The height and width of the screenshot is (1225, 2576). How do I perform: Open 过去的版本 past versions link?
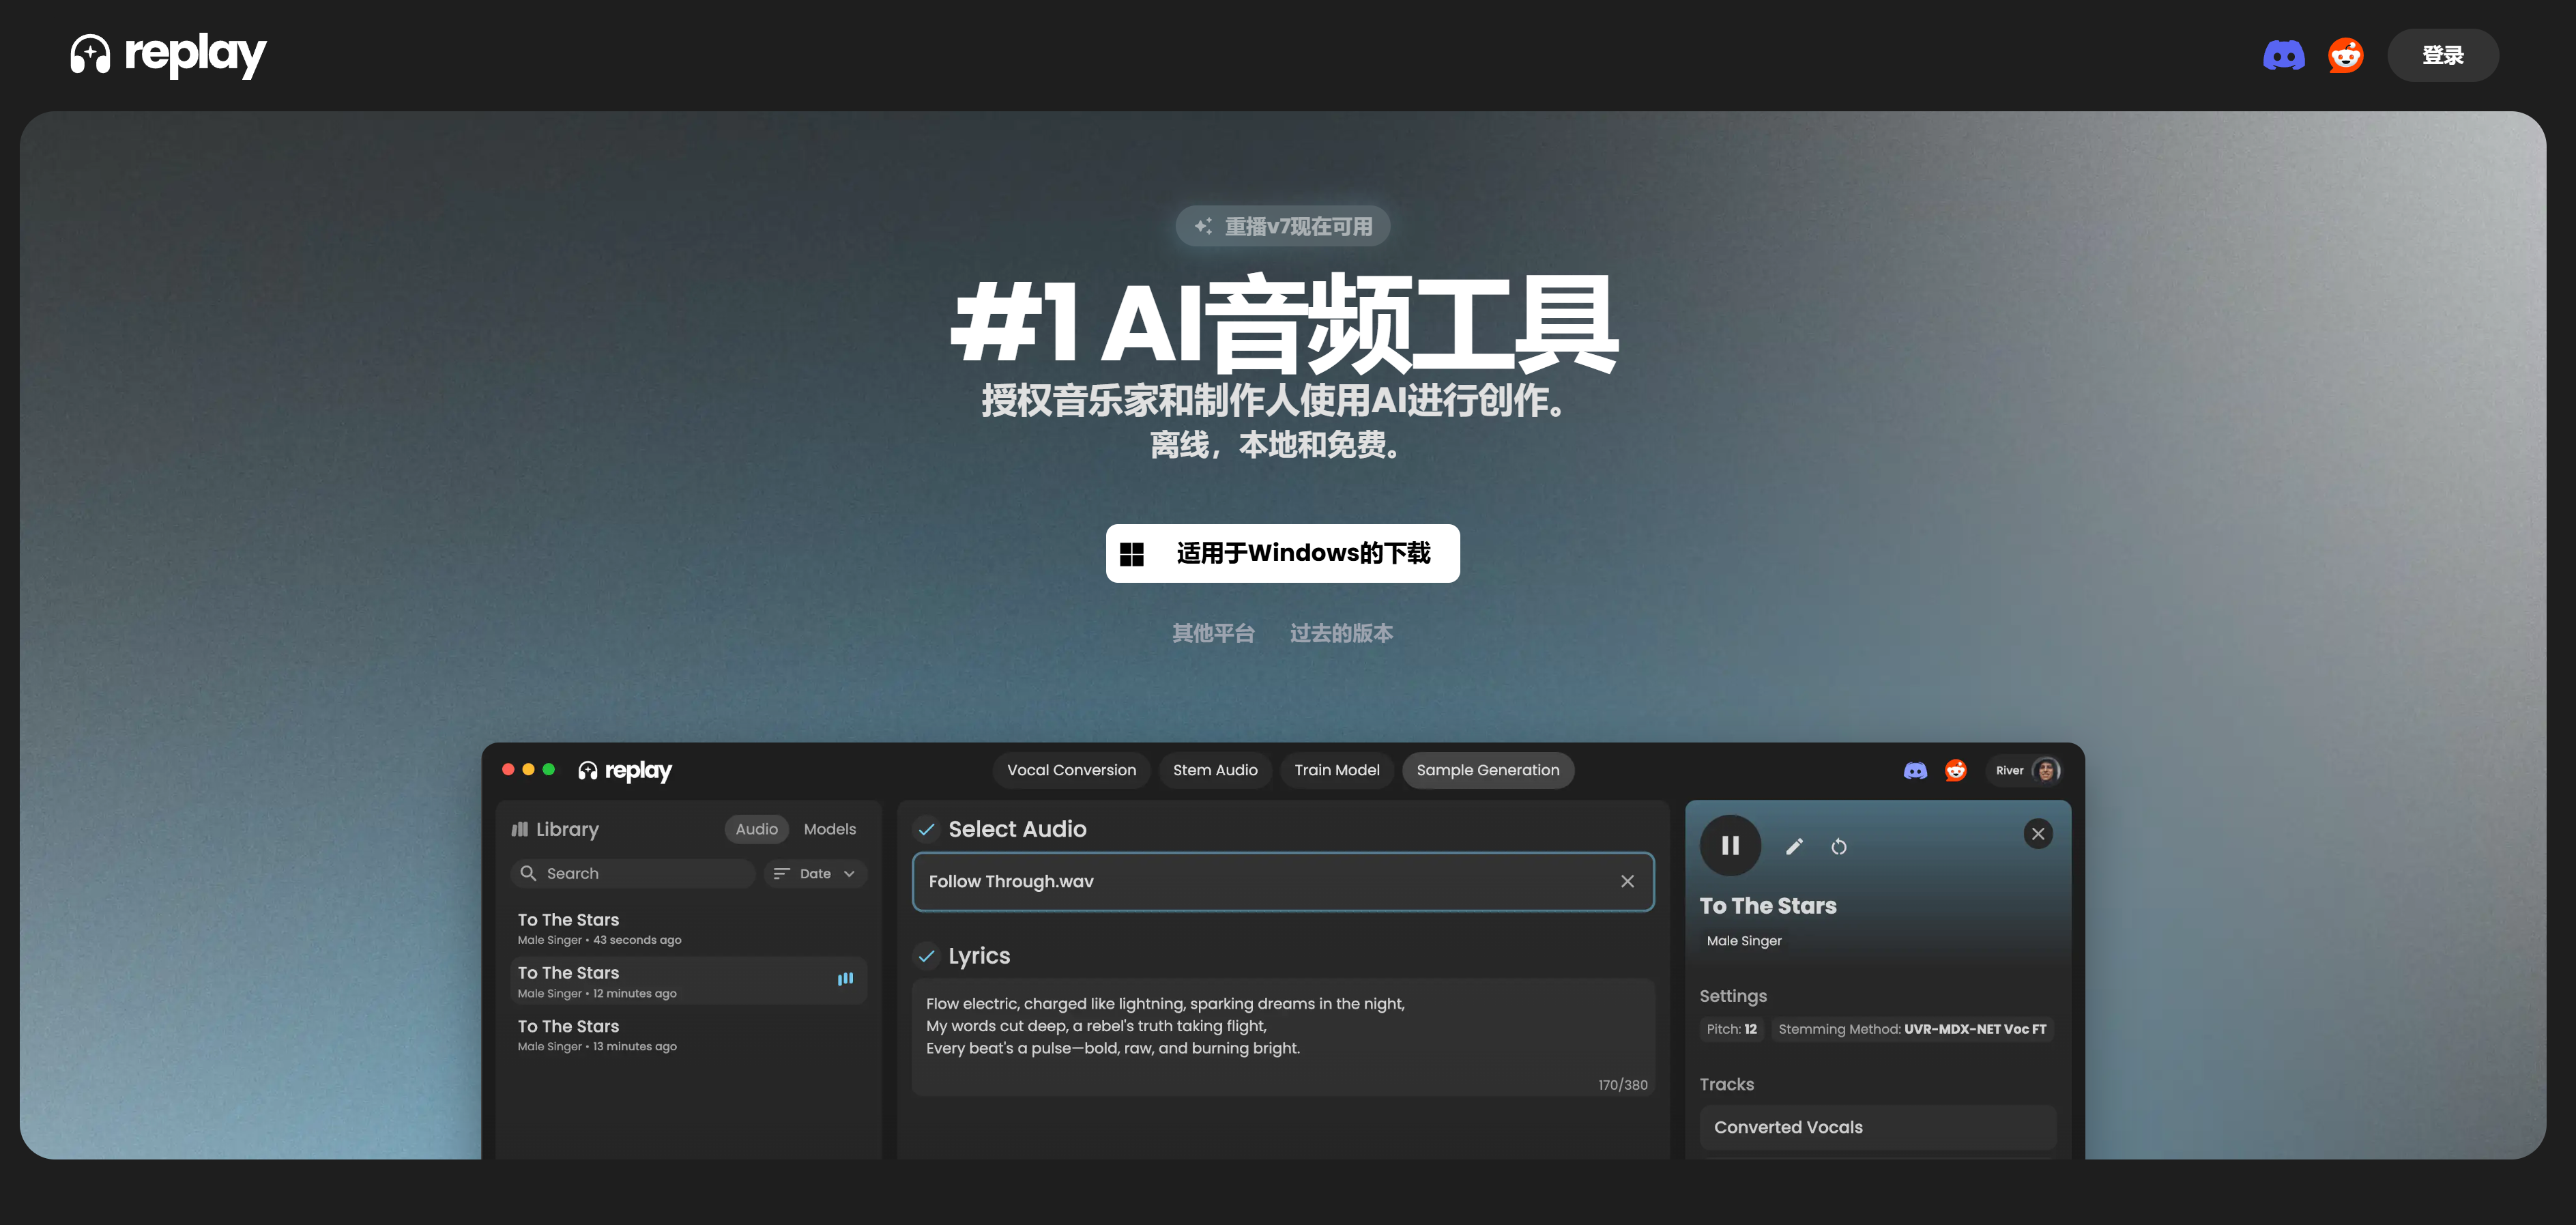1341,633
